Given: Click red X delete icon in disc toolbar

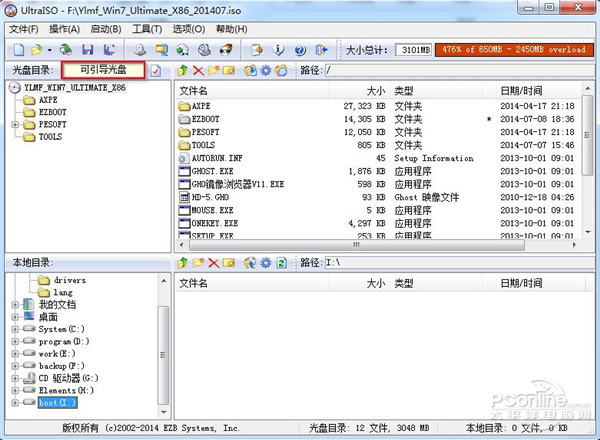Looking at the screenshot, I should 197,71.
